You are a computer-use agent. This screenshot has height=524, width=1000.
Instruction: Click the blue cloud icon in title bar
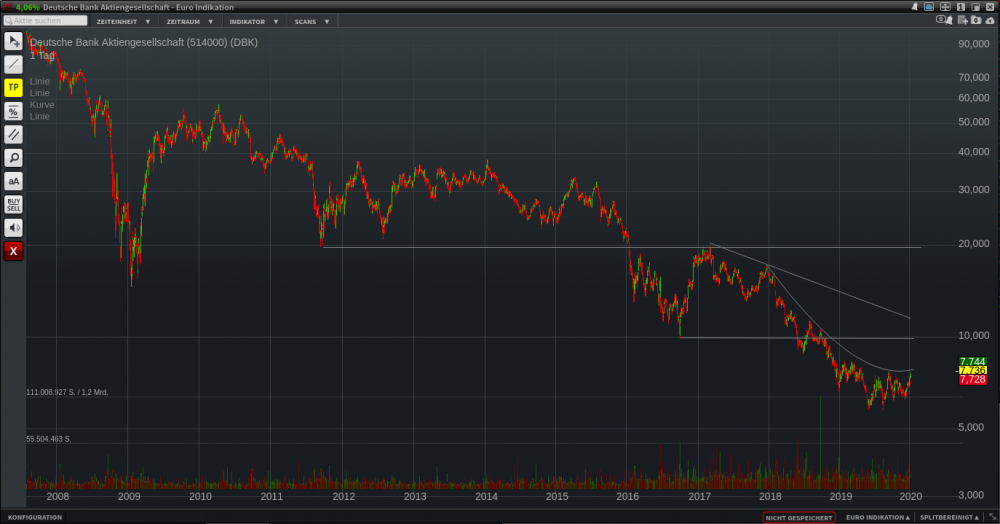pos(929,7)
